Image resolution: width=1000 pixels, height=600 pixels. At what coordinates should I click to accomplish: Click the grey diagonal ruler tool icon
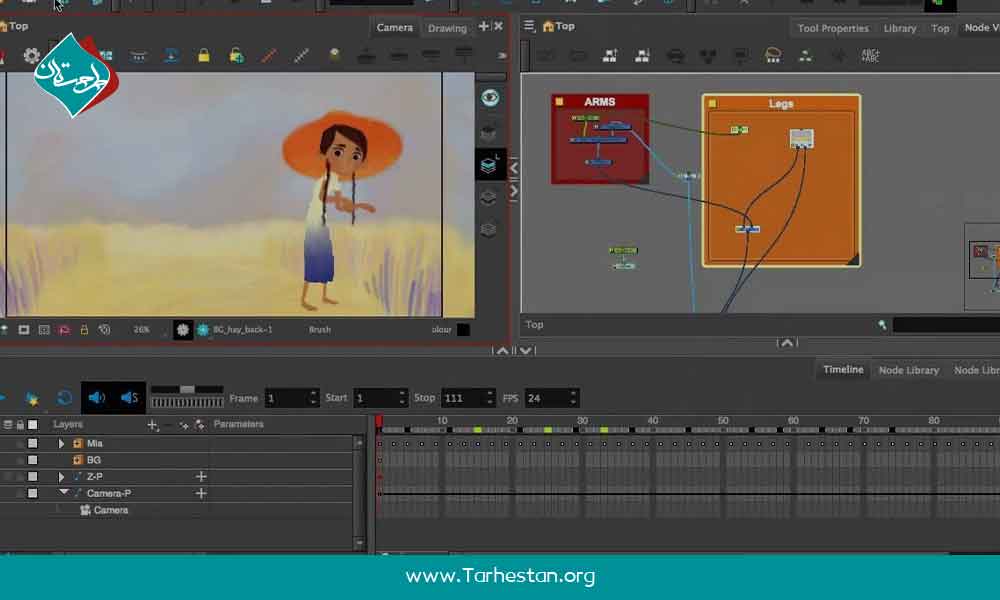[x=301, y=56]
